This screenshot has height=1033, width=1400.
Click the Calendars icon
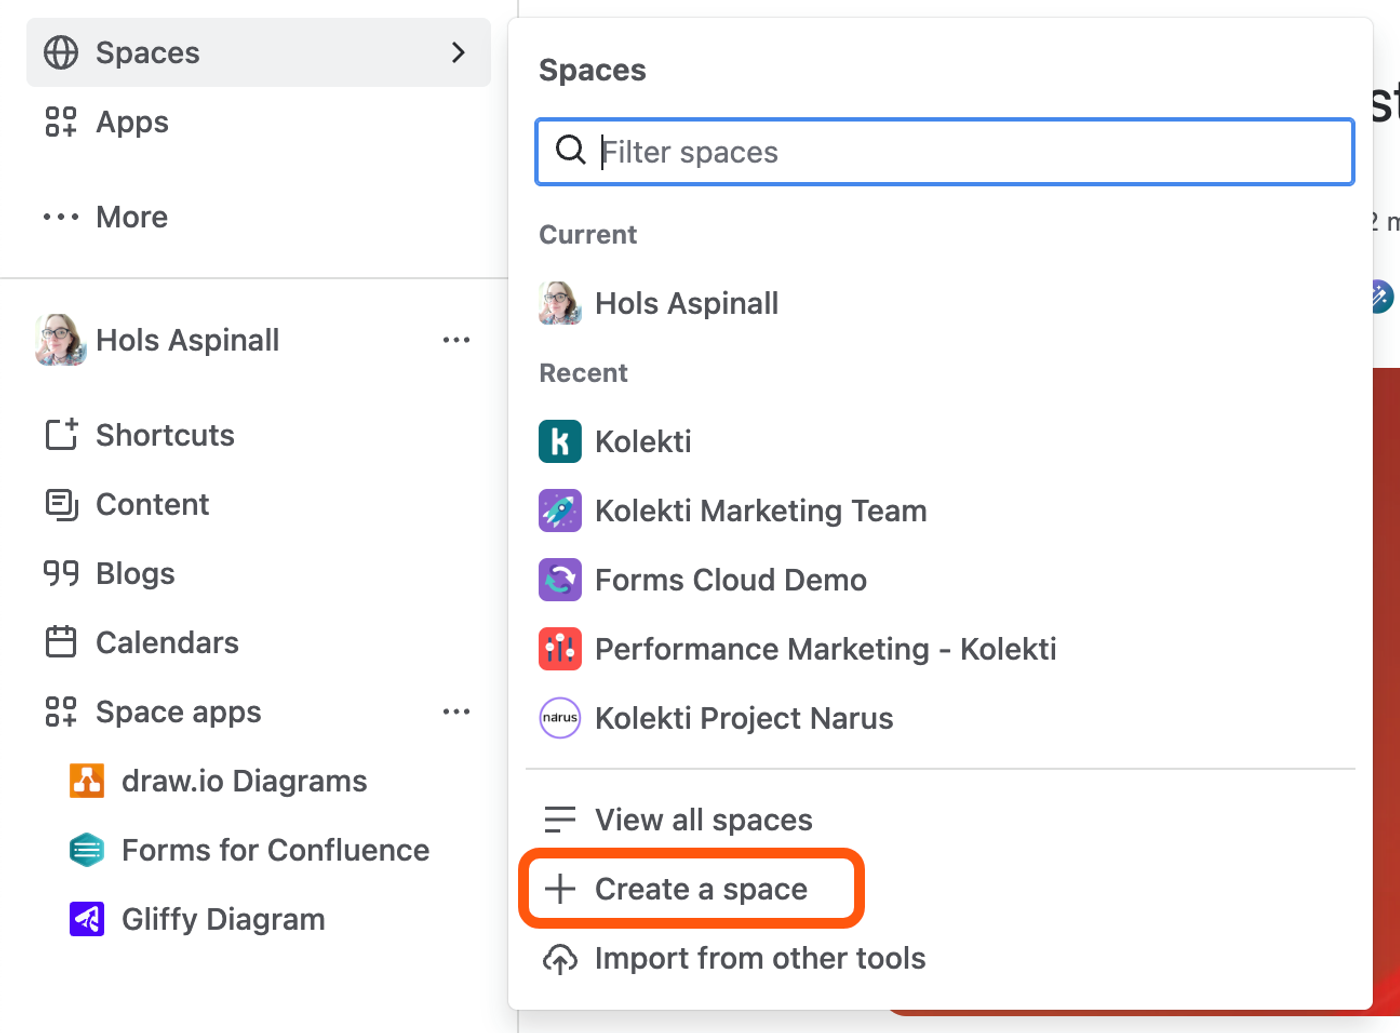coord(61,642)
